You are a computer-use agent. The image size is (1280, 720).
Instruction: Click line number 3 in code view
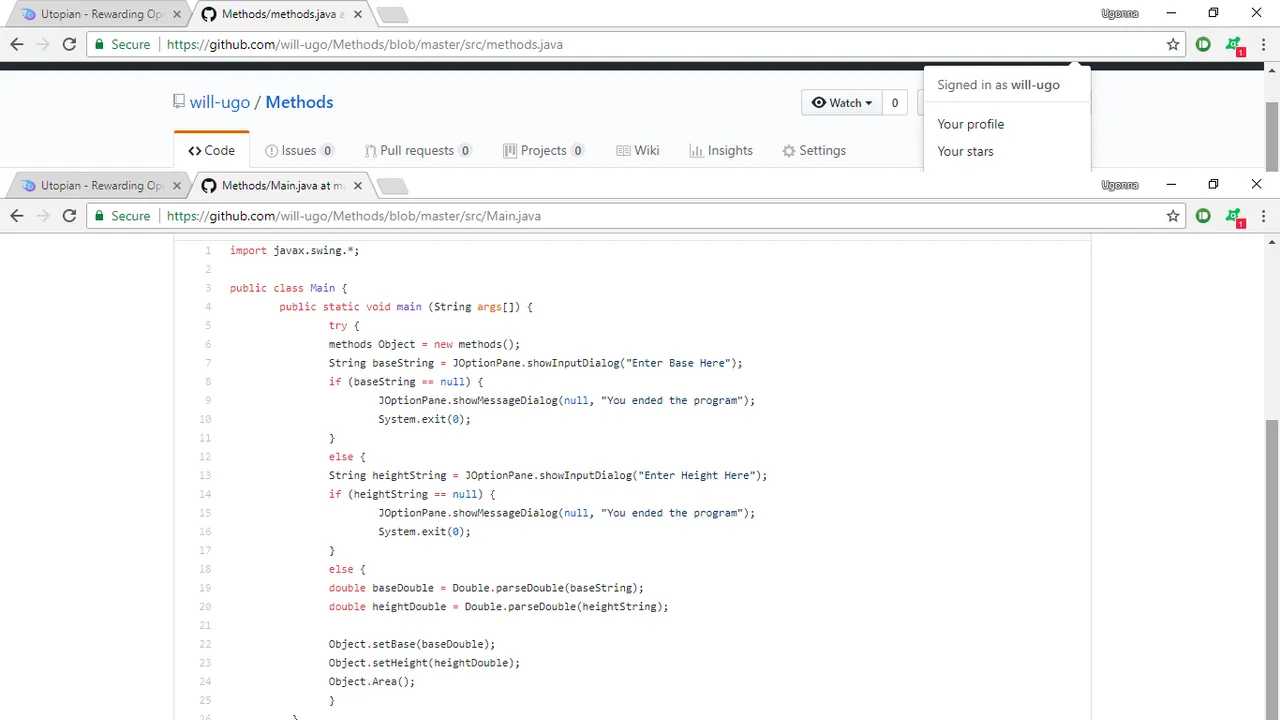point(208,288)
